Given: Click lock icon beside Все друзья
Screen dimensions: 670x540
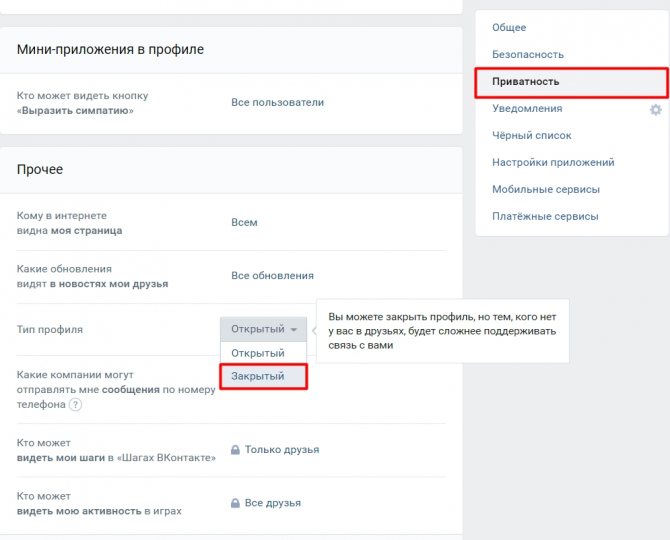Looking at the screenshot, I should (235, 503).
